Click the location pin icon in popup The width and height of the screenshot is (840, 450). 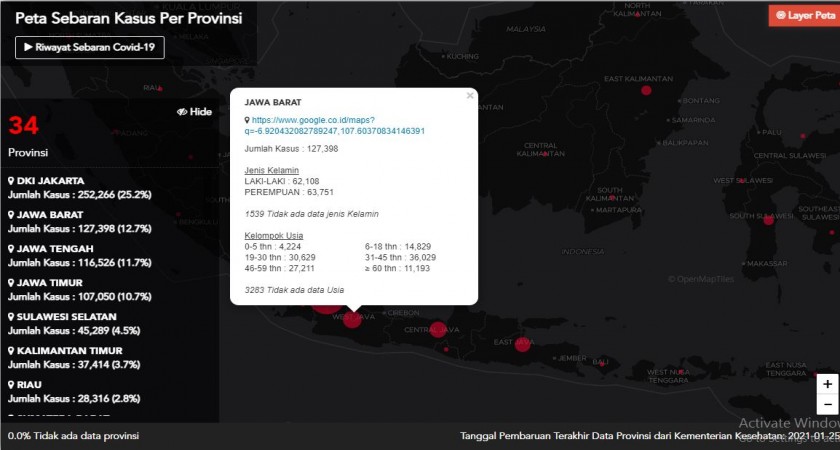click(247, 121)
